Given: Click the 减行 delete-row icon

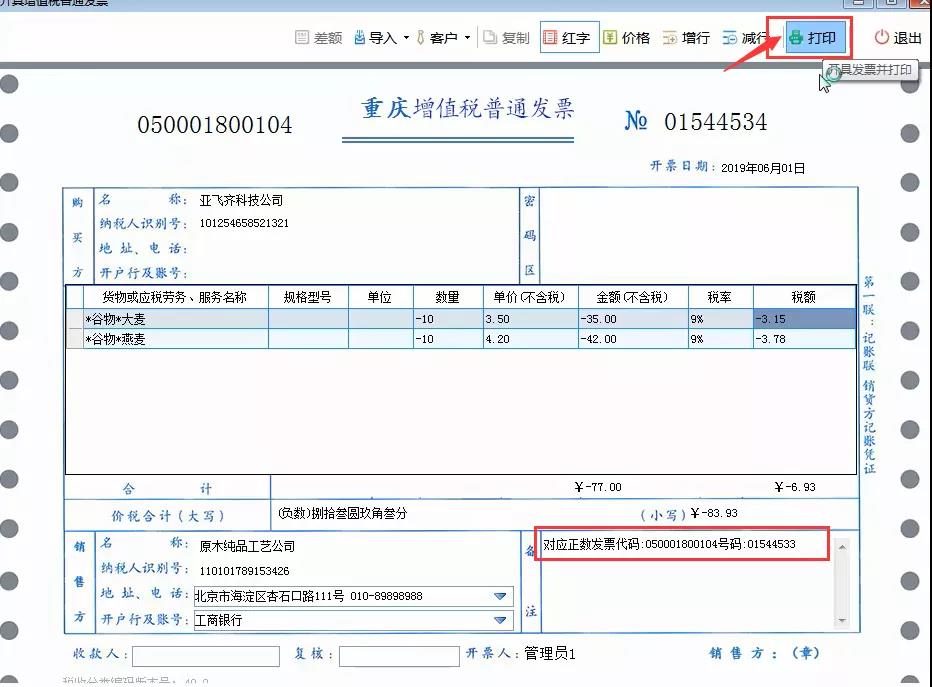Looking at the screenshot, I should click(x=745, y=37).
